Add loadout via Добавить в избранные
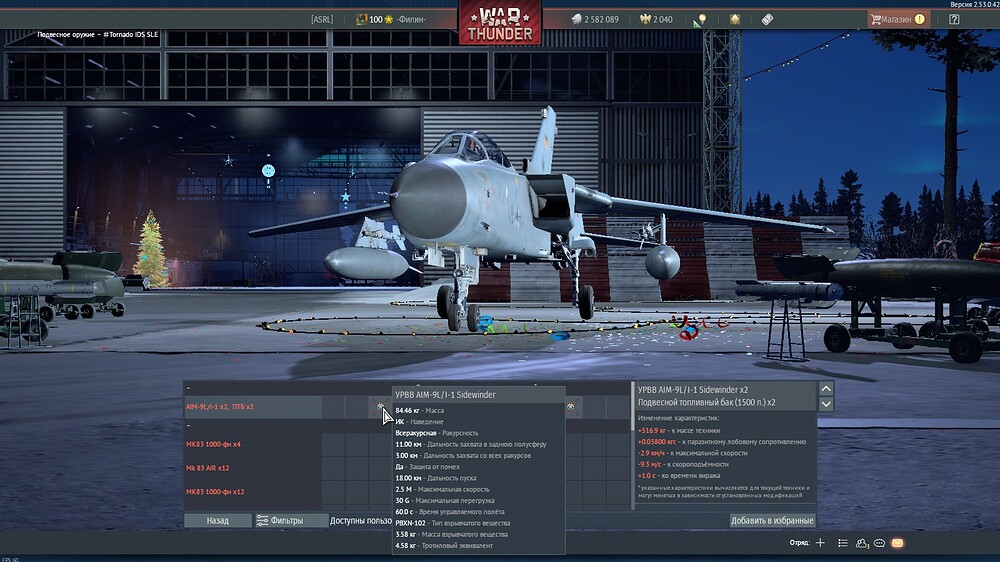Viewport: 1000px width, 562px height. 772,521
